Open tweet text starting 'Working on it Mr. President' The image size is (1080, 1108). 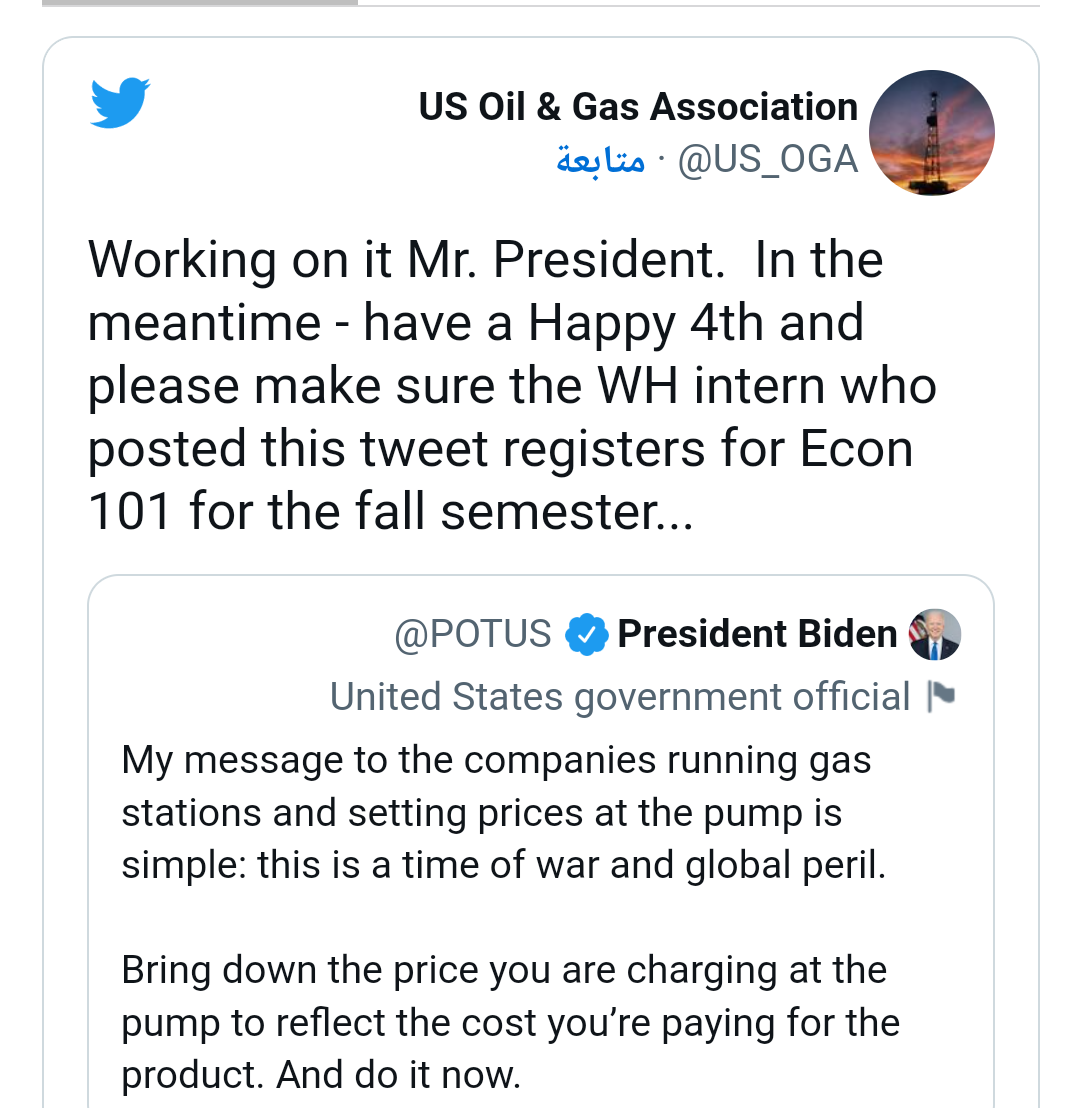coord(486,260)
